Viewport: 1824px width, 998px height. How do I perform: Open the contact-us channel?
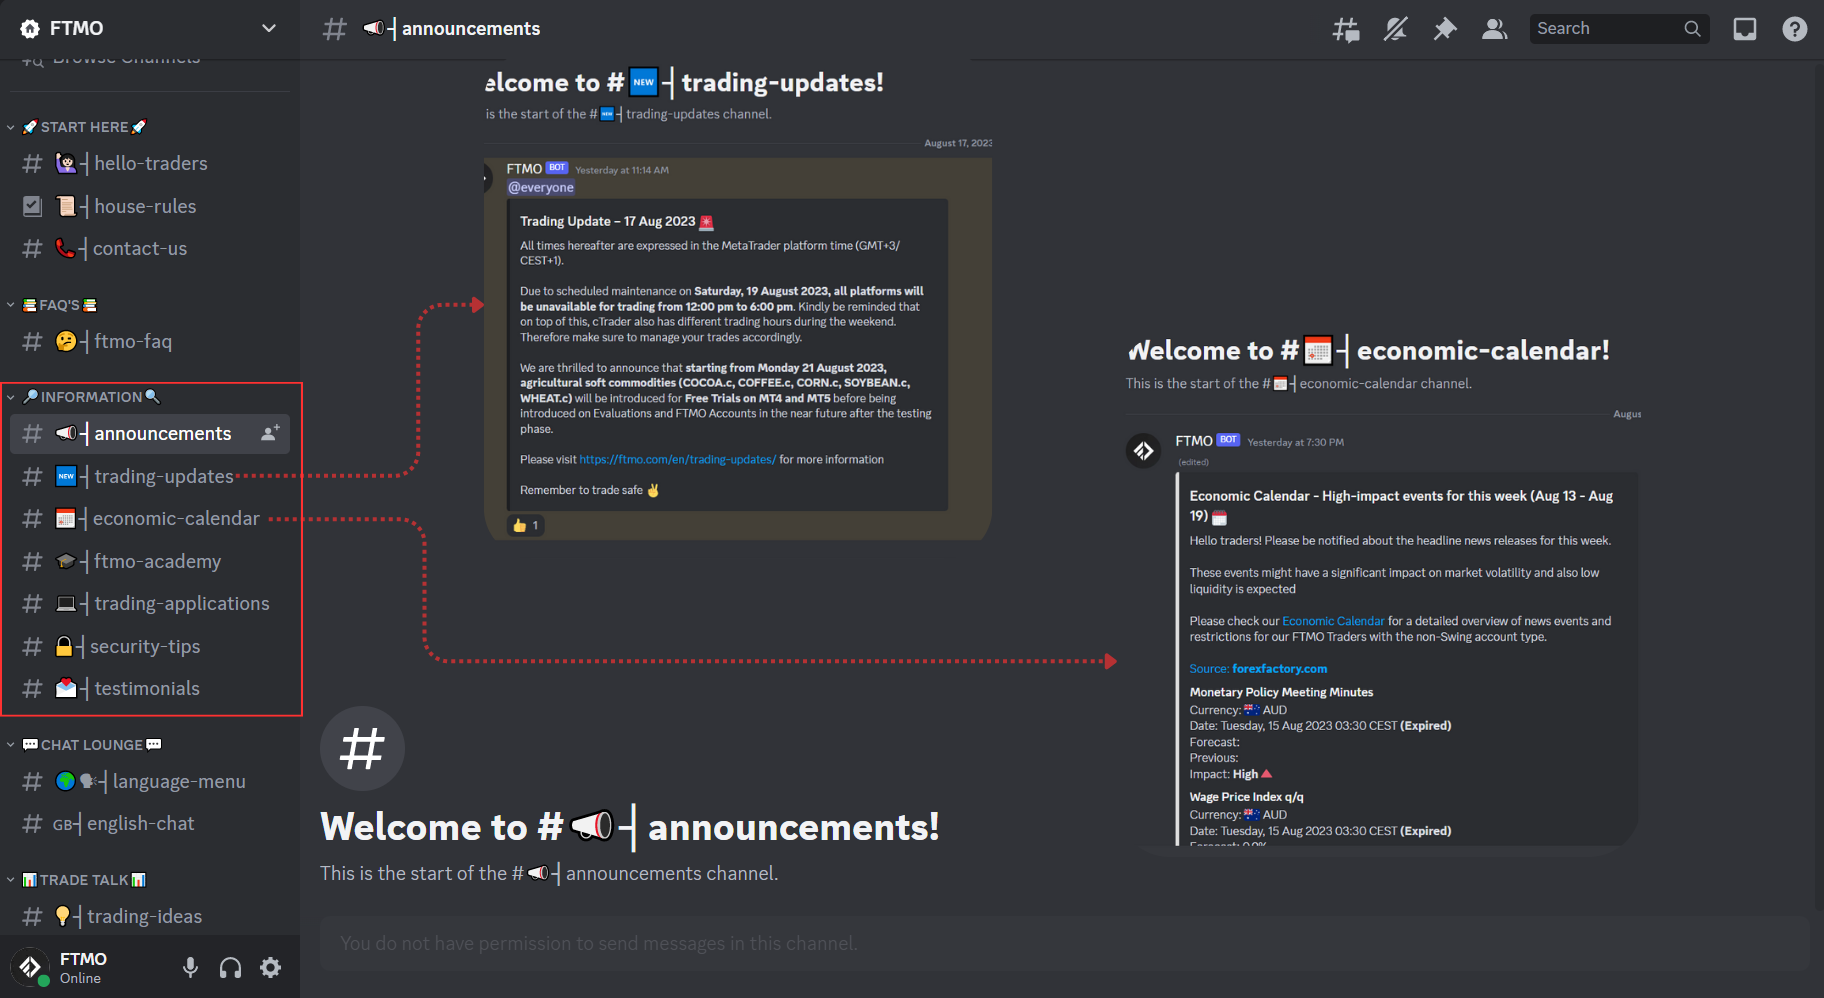pos(150,249)
